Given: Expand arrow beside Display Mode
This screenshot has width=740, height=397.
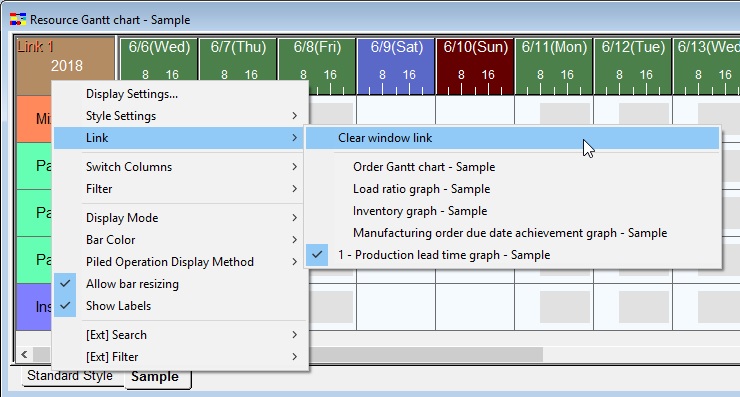Looking at the screenshot, I should point(294,218).
